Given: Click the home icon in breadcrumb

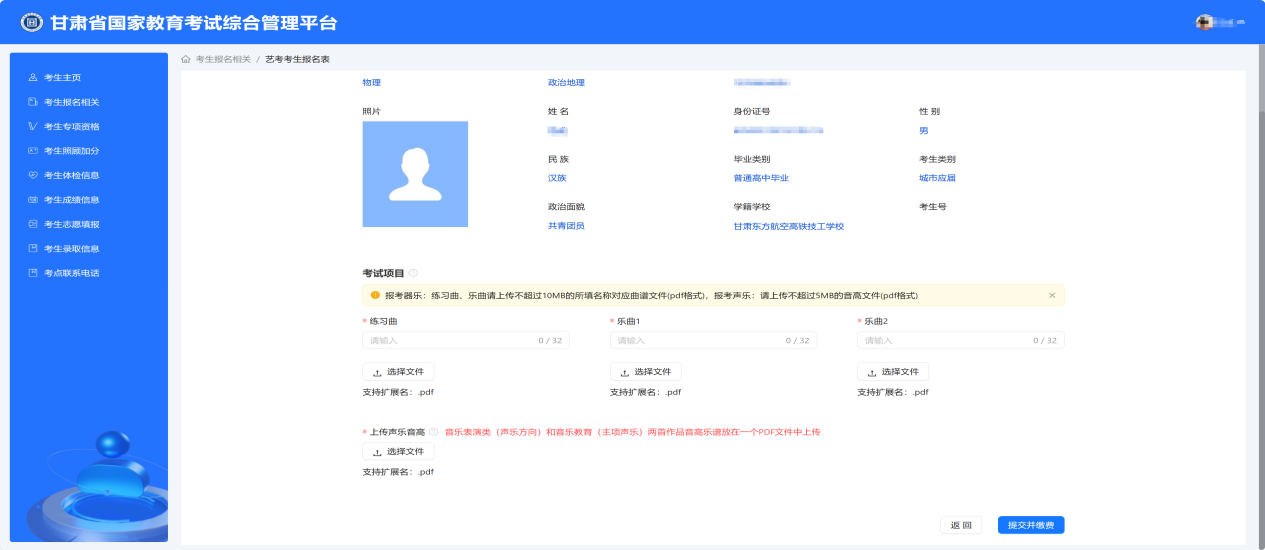Looking at the screenshot, I should (x=186, y=60).
